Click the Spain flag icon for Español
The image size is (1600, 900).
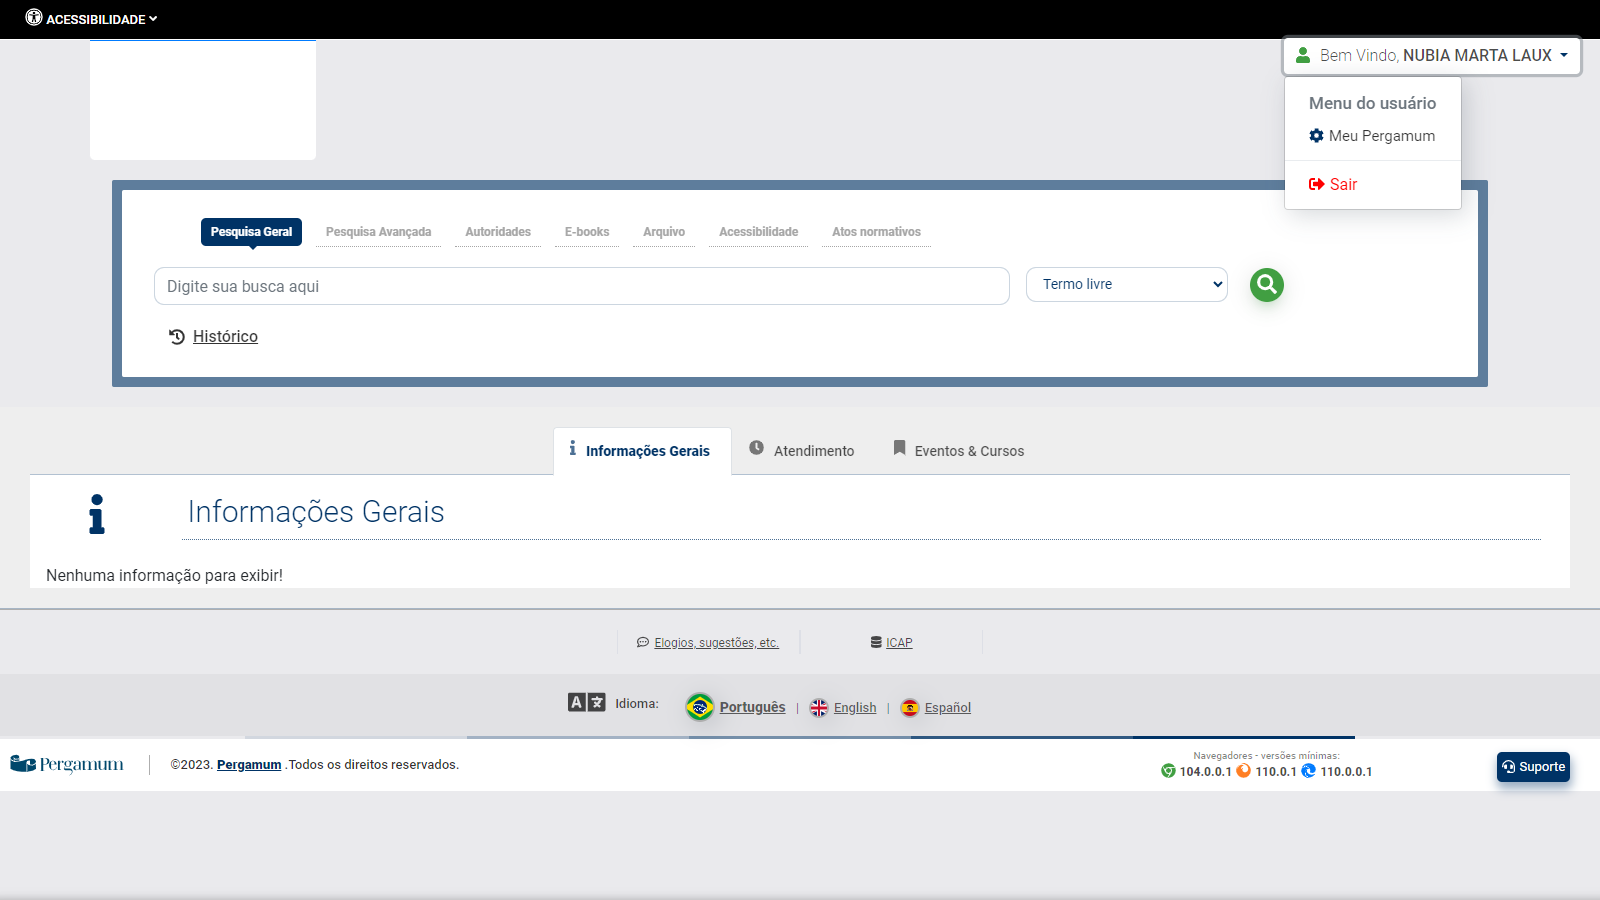[x=910, y=707]
